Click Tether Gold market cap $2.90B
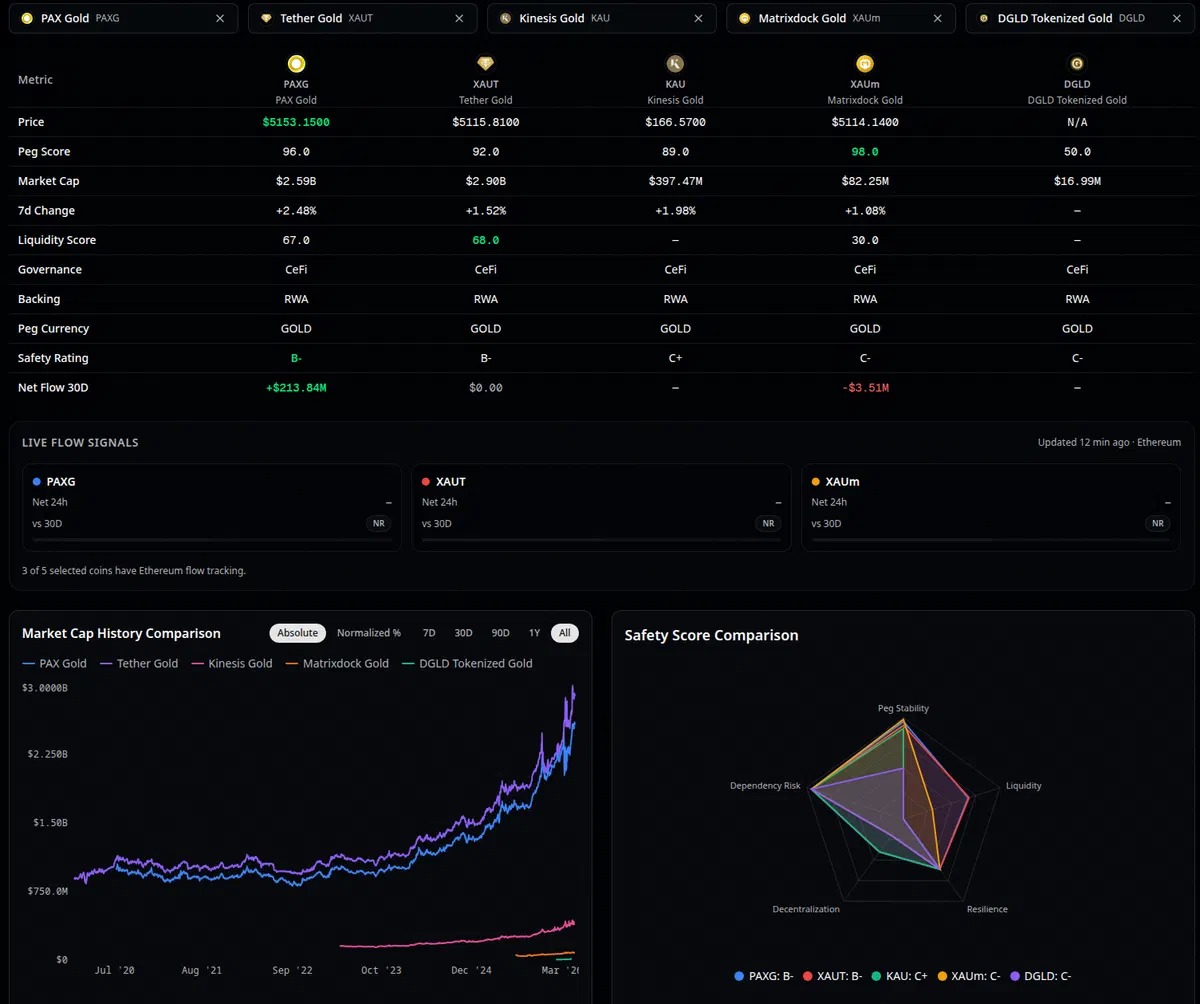The height and width of the screenshot is (1004, 1200). click(486, 181)
